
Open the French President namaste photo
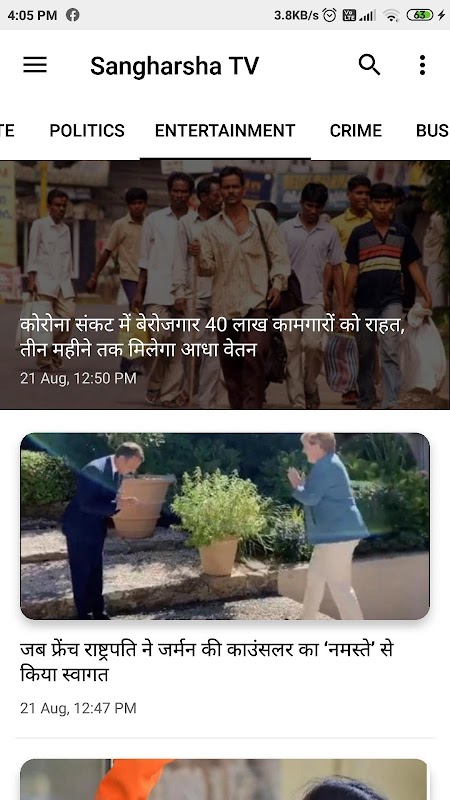225,526
